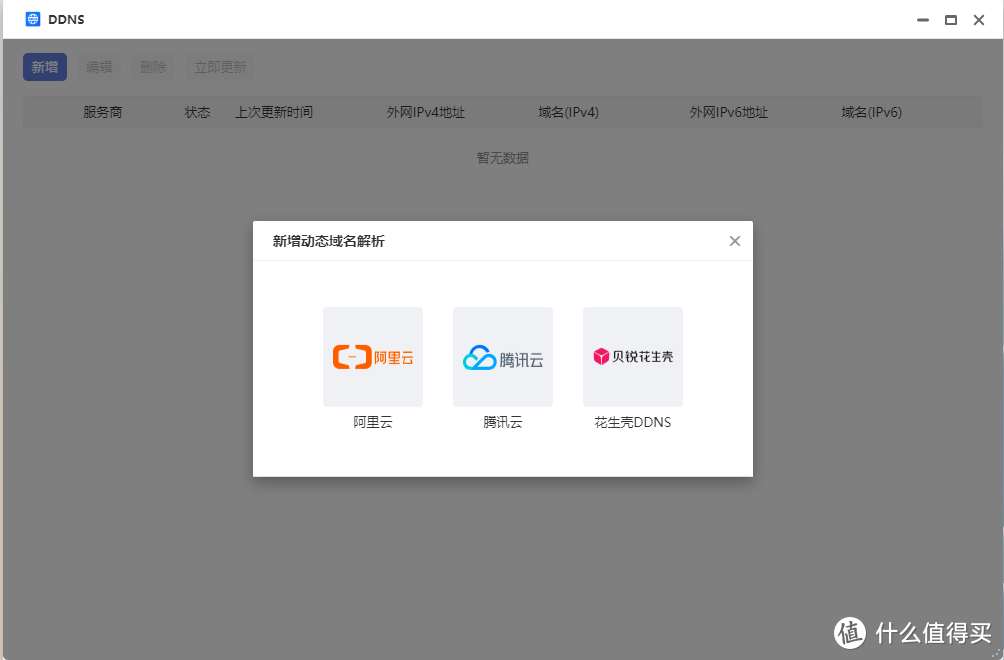Close the 新增动态域名解析 dialog

pos(735,240)
